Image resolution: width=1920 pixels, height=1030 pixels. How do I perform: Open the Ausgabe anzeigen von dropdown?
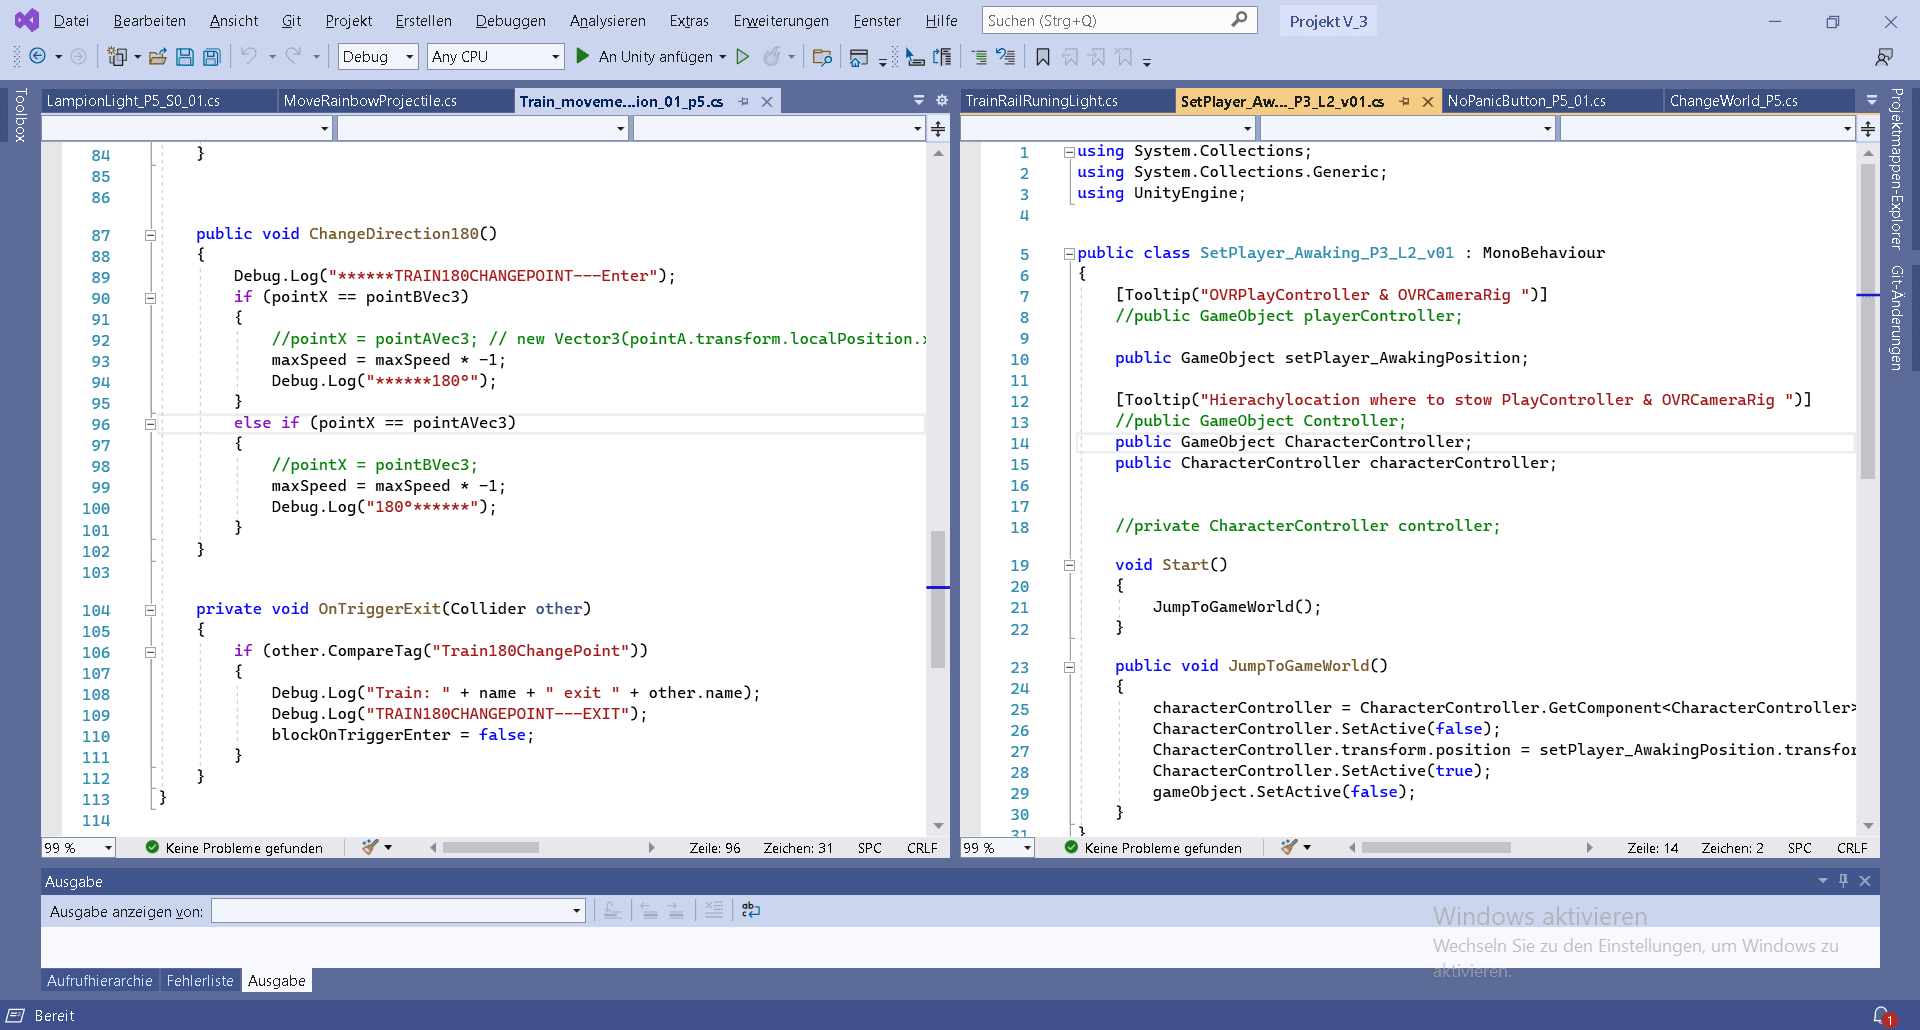[x=398, y=910]
